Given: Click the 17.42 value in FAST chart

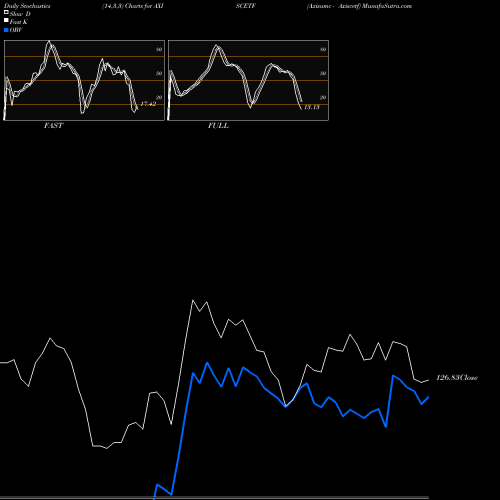Looking at the screenshot, I should click(148, 104).
